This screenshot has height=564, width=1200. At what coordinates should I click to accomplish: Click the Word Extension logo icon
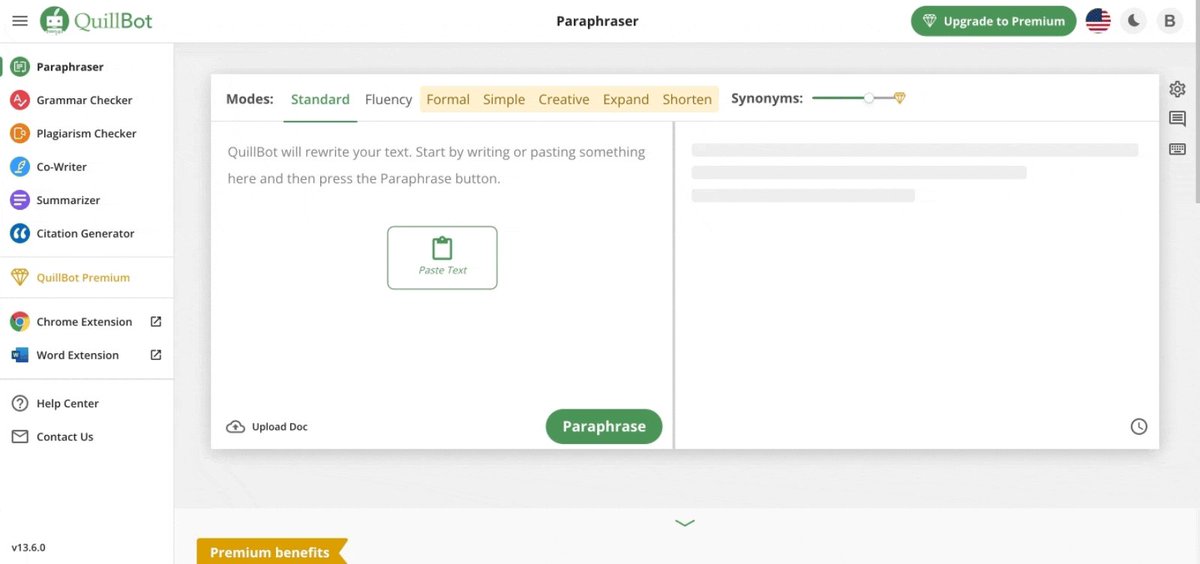[19, 355]
